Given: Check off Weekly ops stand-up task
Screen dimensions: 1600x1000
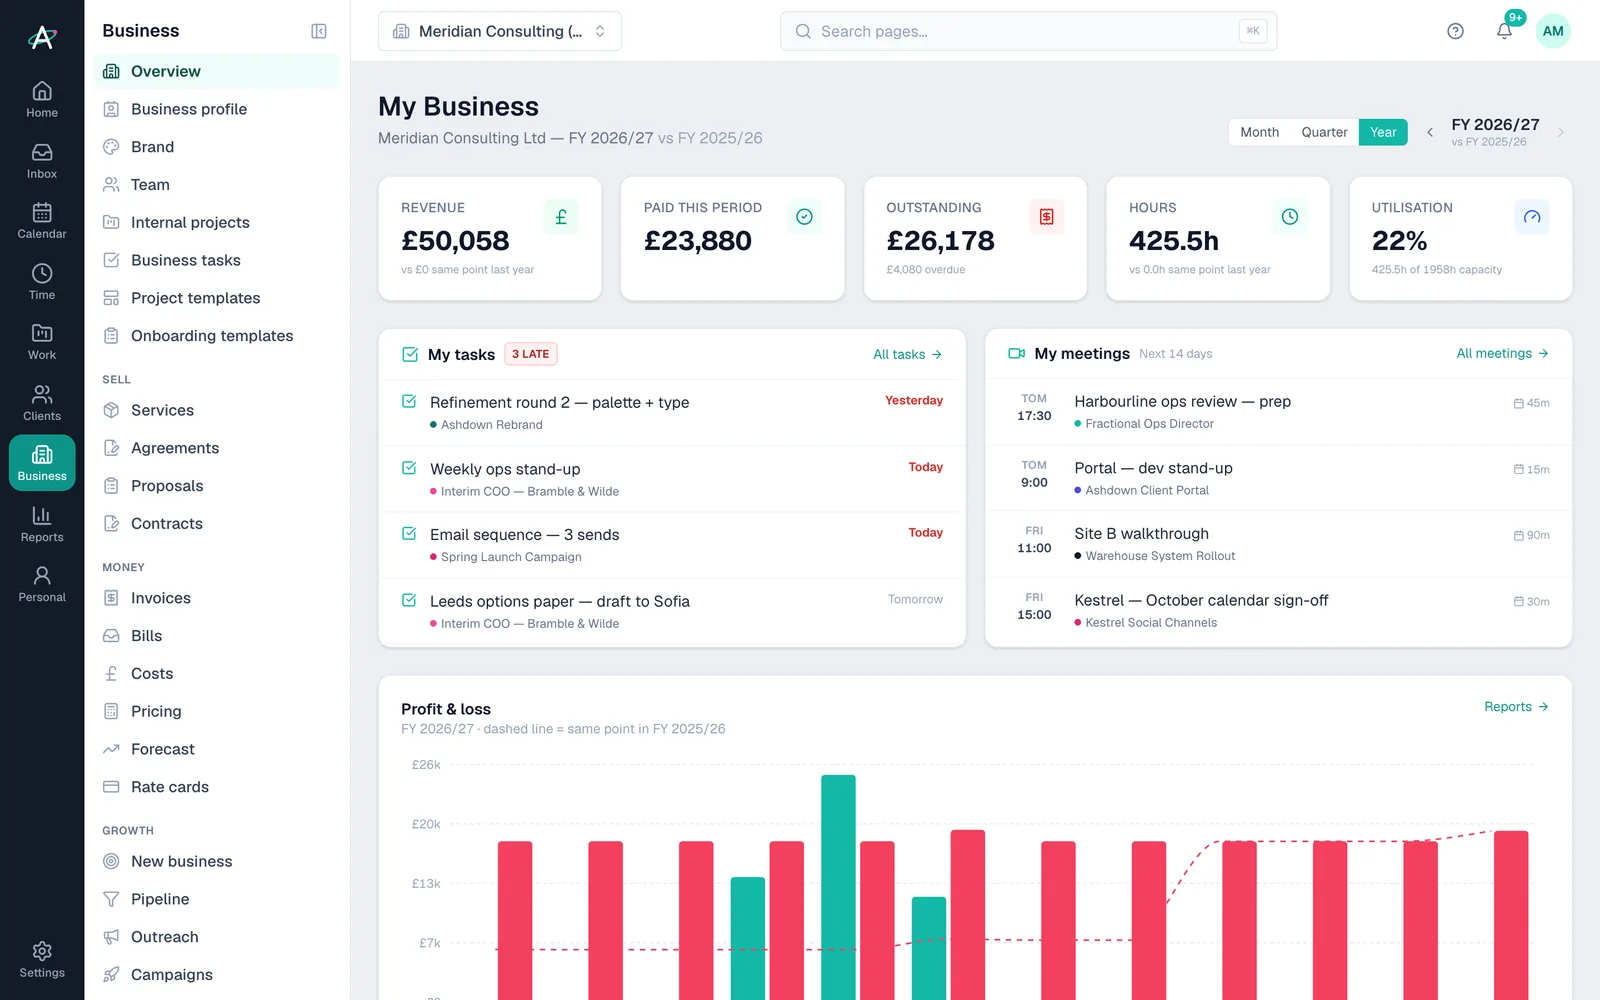Looking at the screenshot, I should coord(409,468).
